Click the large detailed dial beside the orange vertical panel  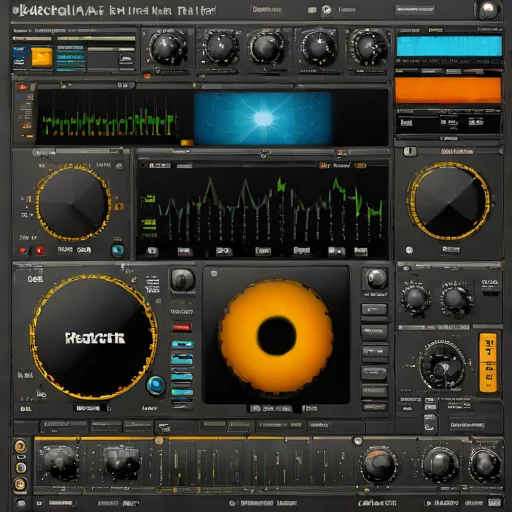442,366
